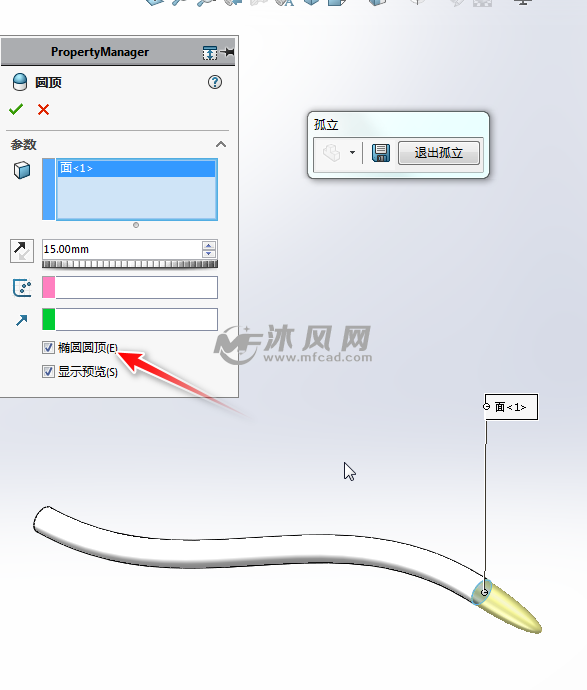Click the face selection cube icon

(22, 170)
